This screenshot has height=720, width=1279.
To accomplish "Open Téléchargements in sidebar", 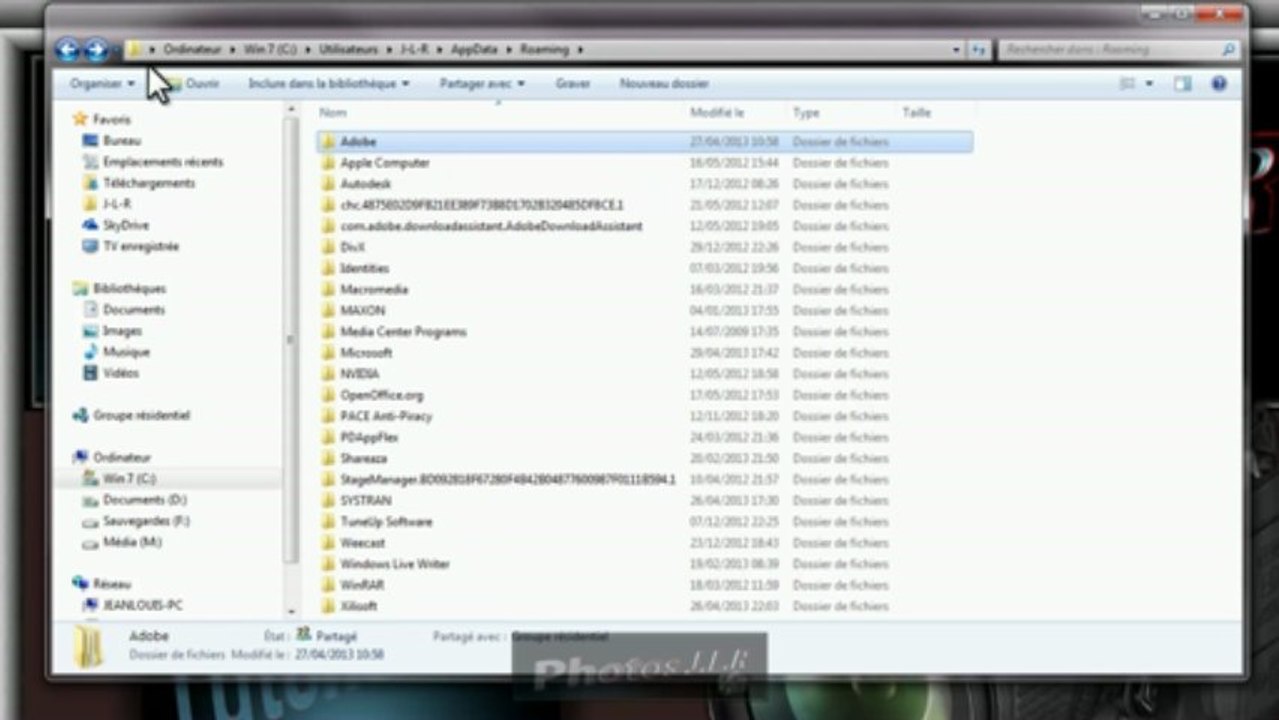I will 149,183.
